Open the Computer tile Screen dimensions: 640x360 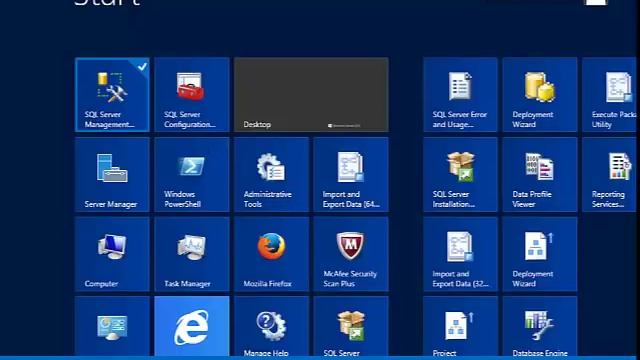coord(112,254)
